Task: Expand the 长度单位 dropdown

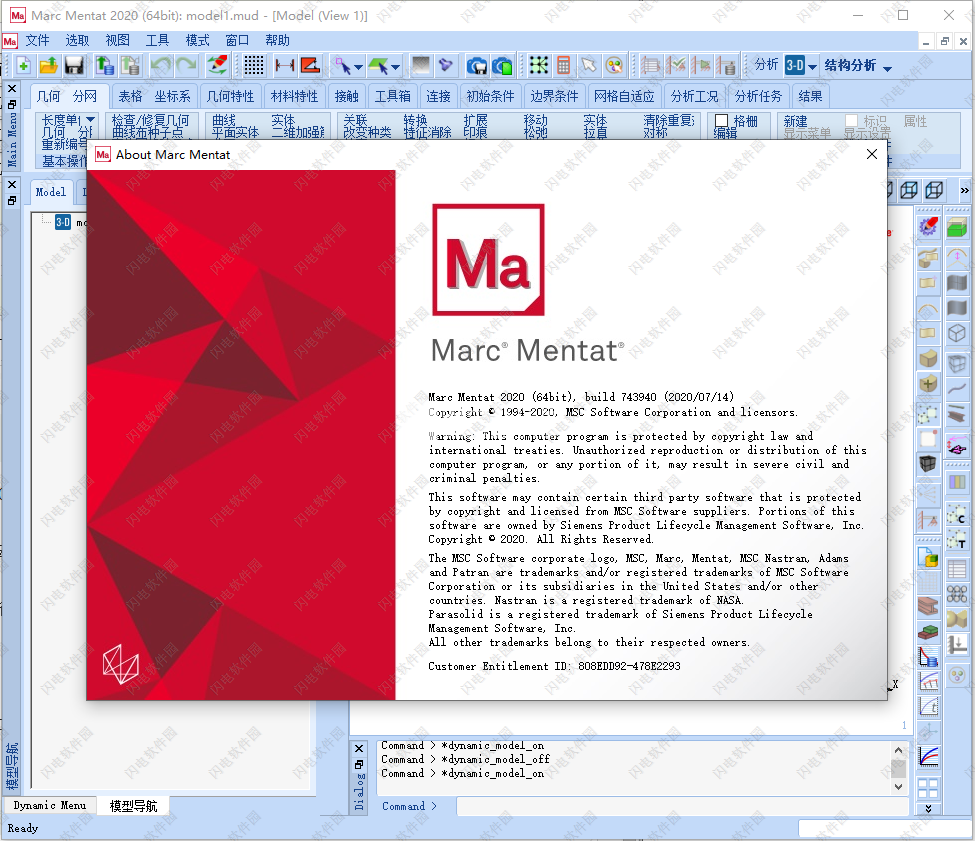Action: click(91, 119)
